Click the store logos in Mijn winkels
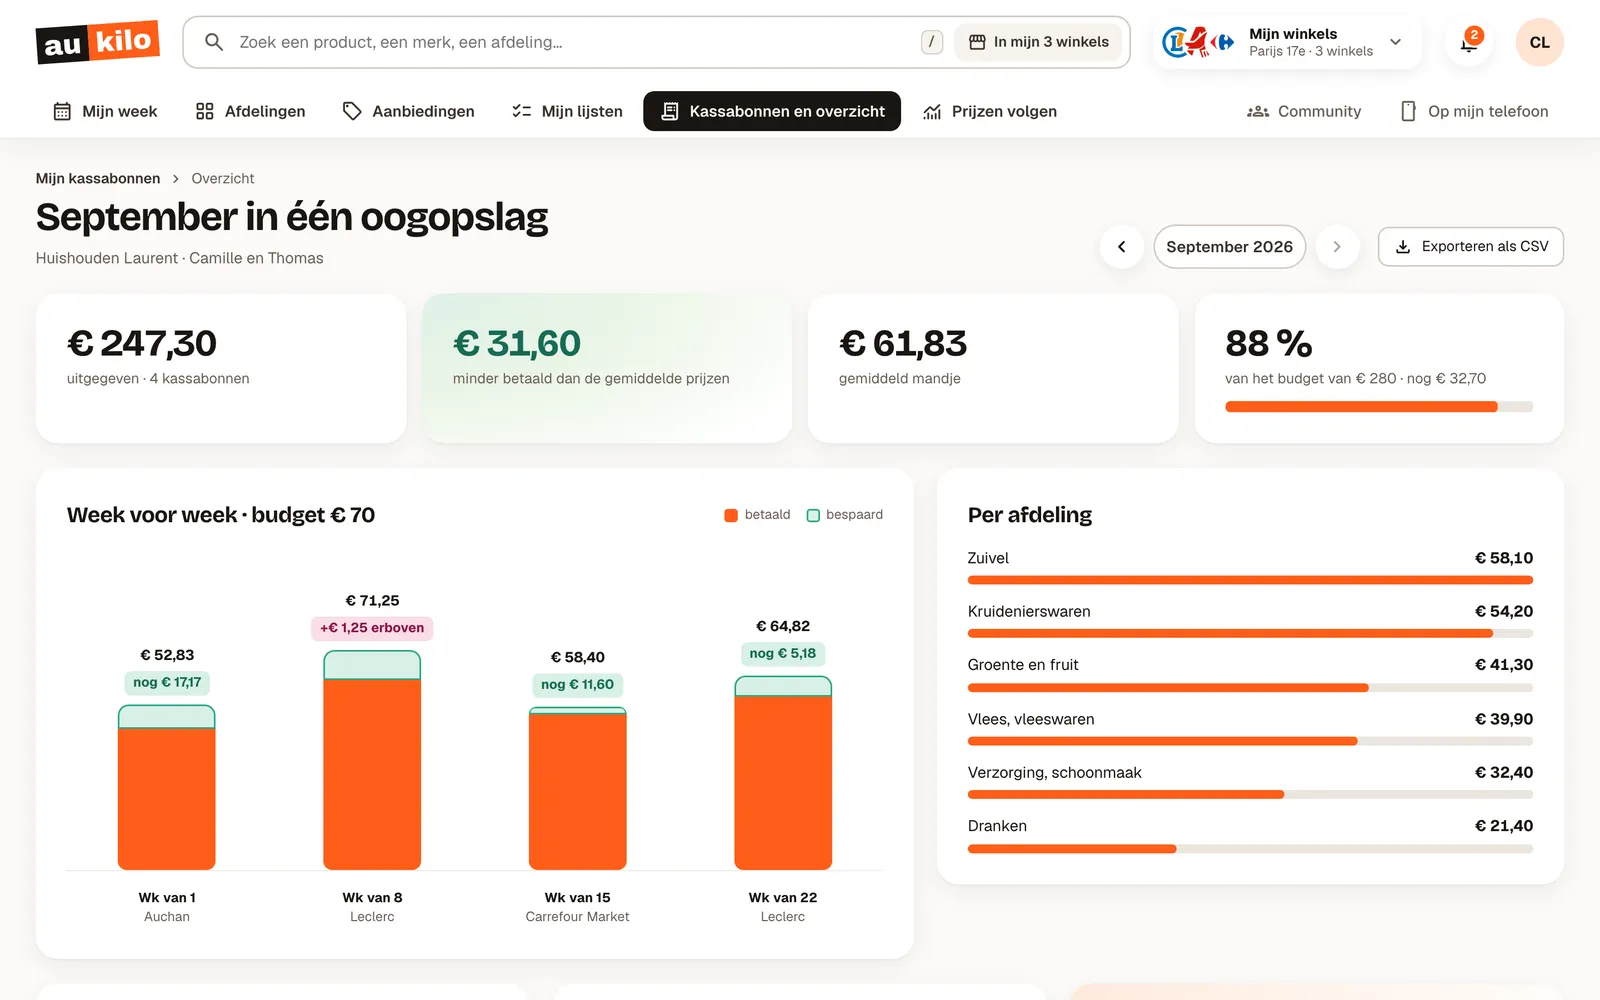 tap(1198, 42)
